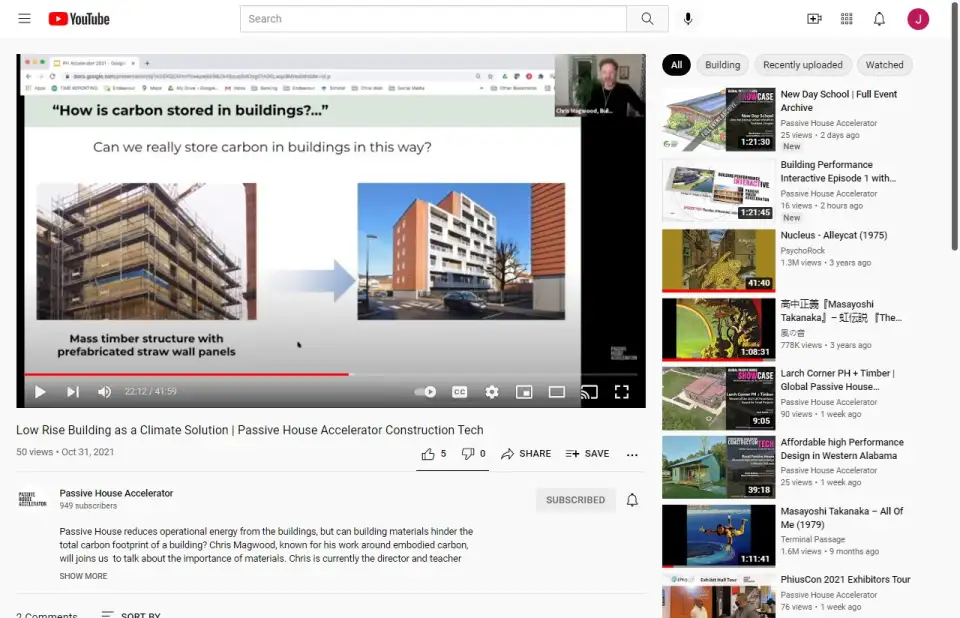Enable theater mode view
This screenshot has width=960, height=618.
[557, 392]
